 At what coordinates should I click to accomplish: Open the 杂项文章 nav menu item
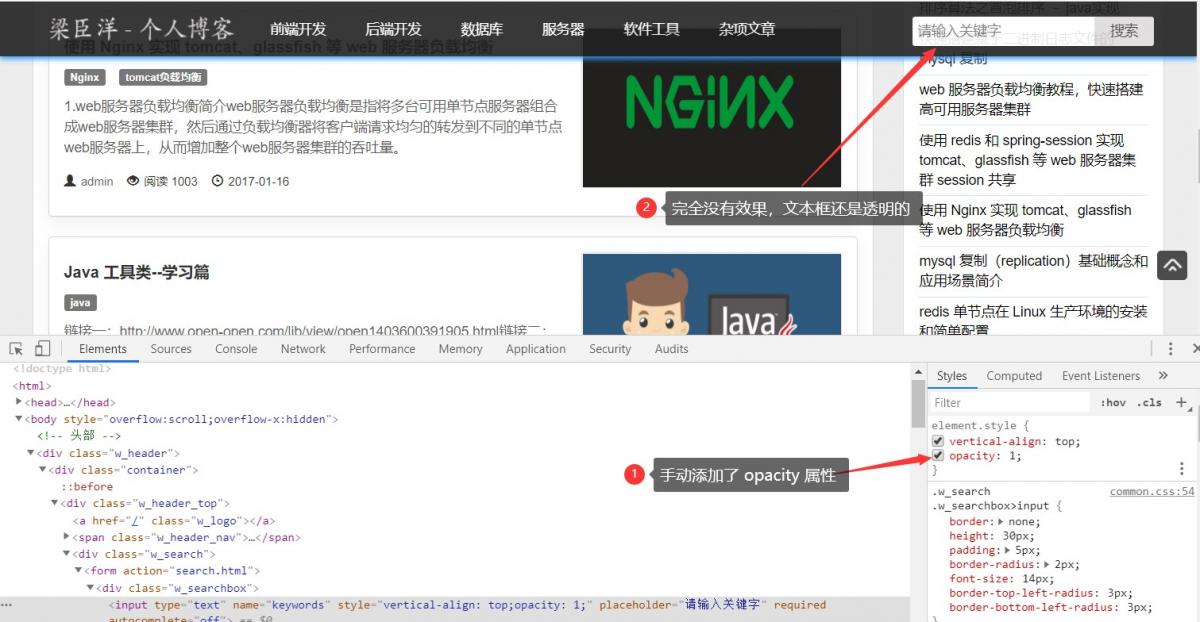click(x=747, y=29)
